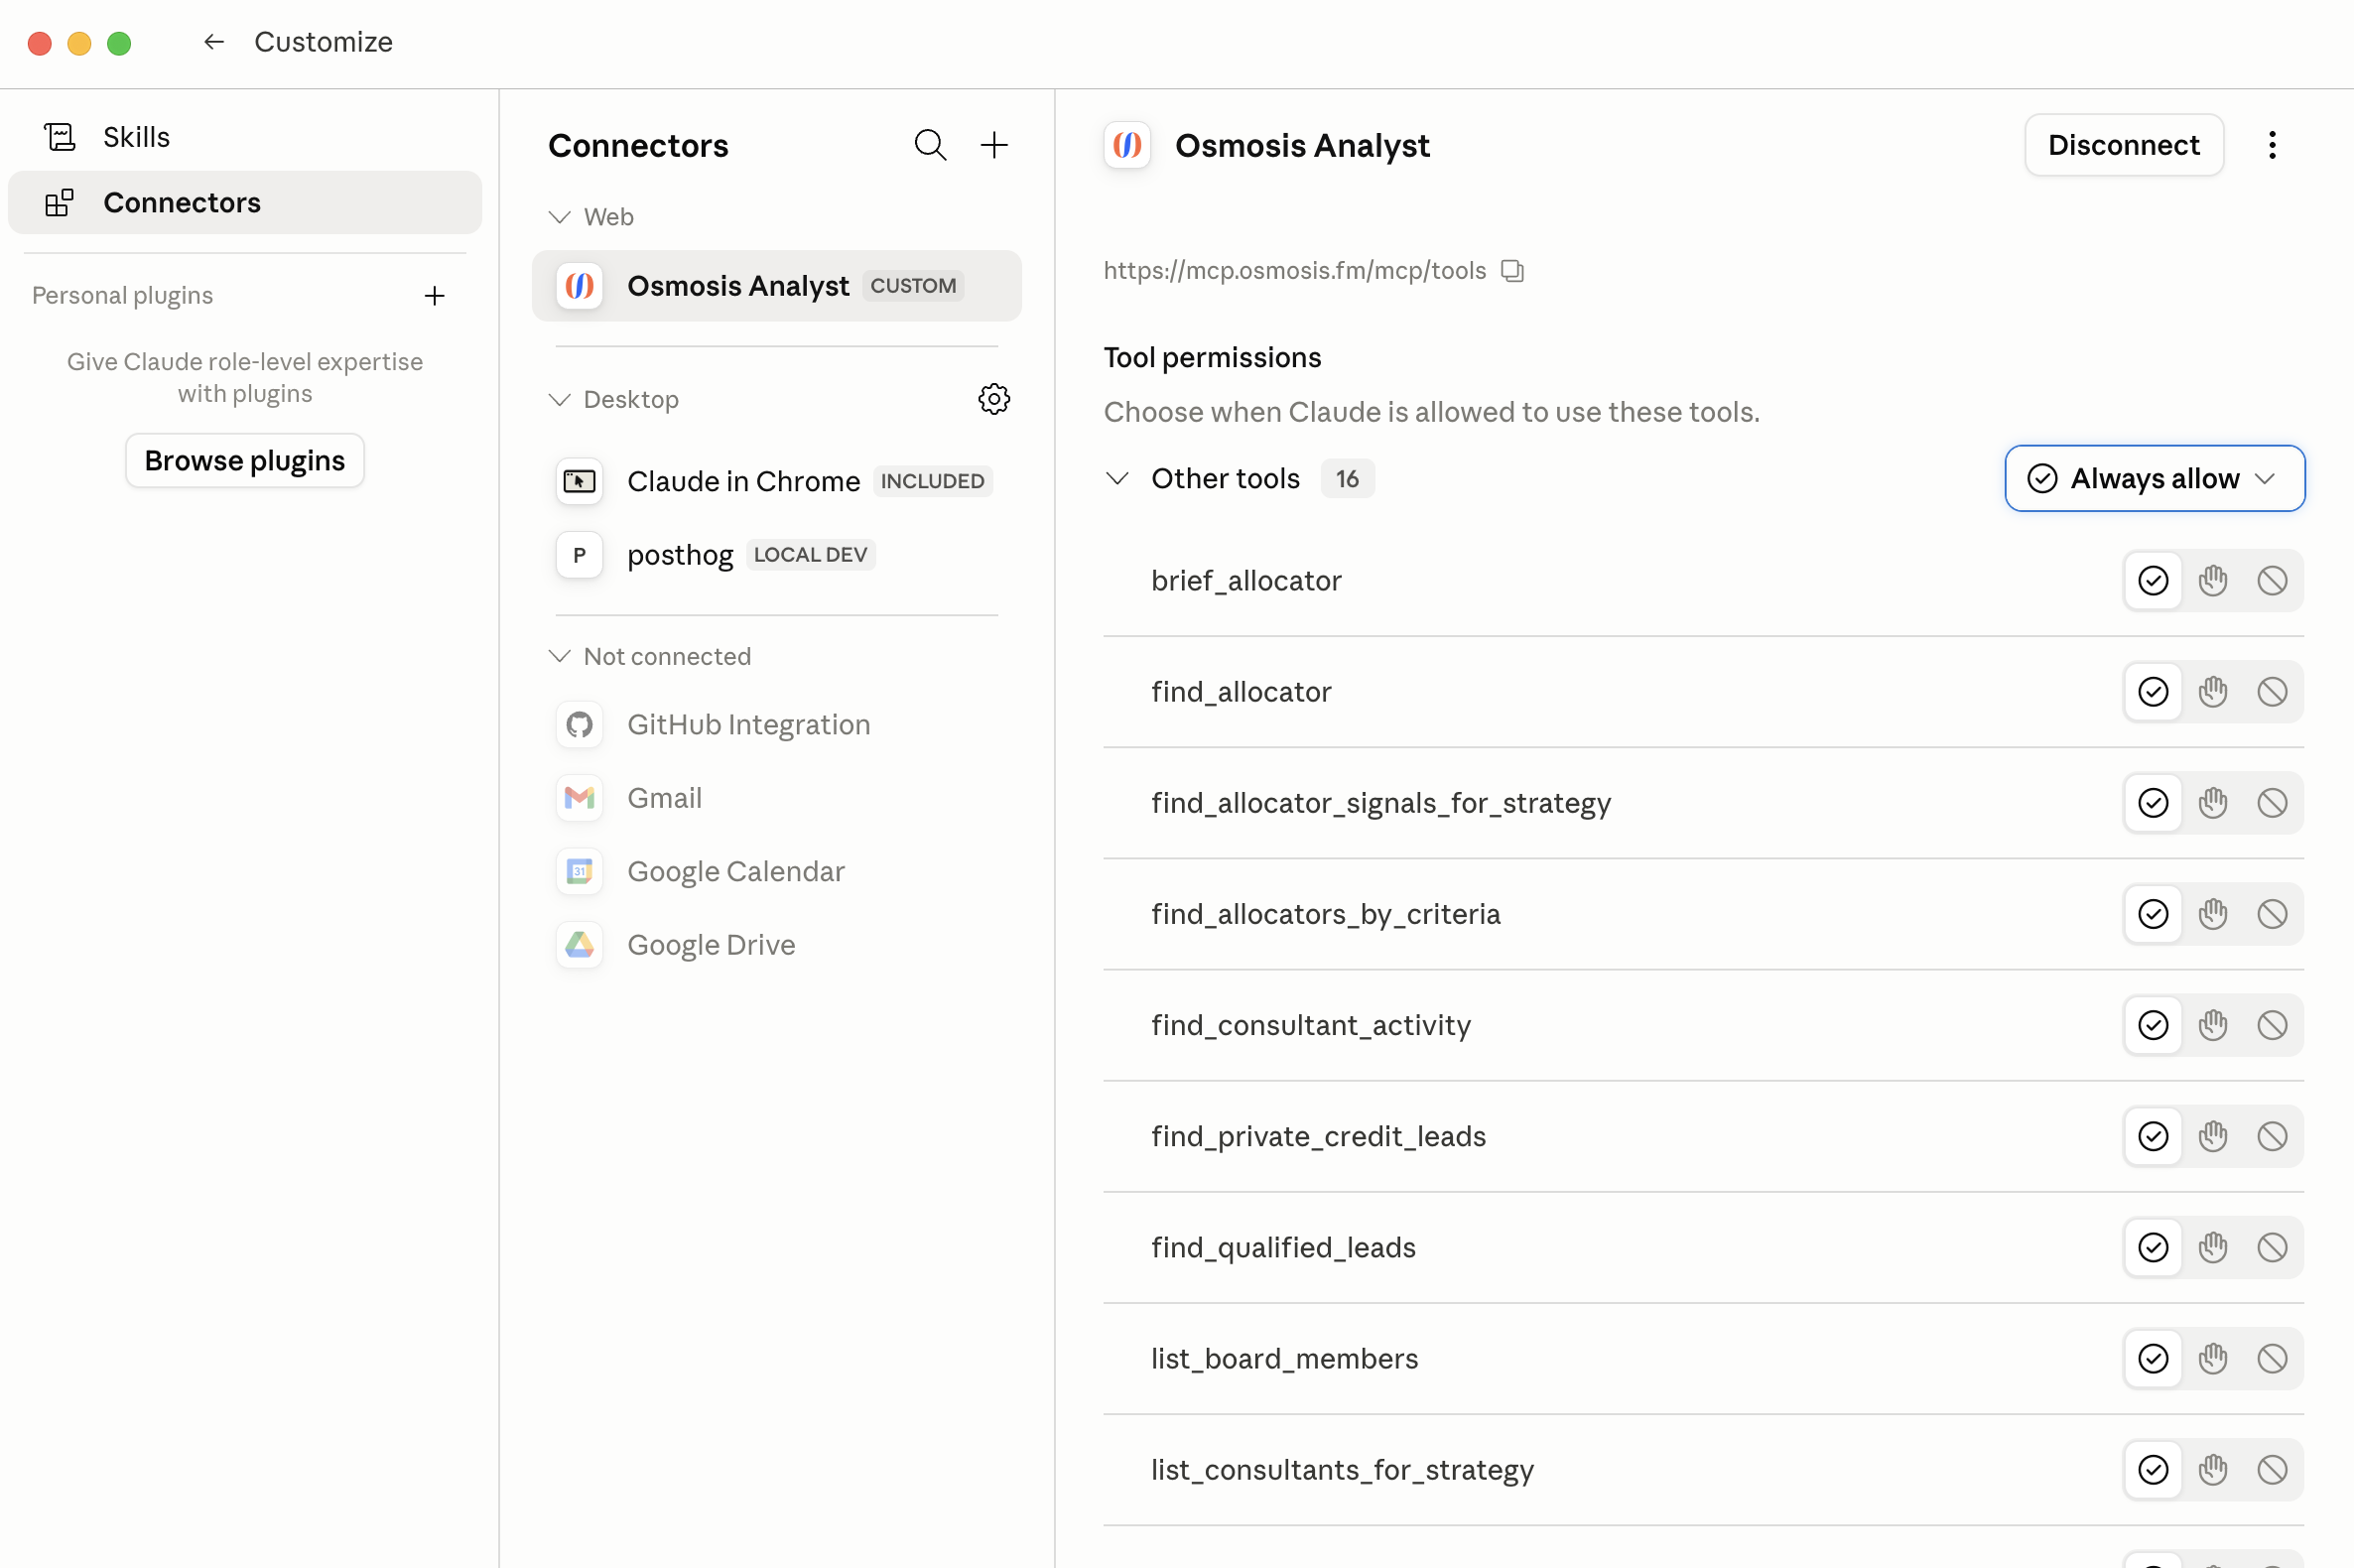Screen dimensions: 2354x1568
Task: Collapse the Other tools section
Action: 1117,479
